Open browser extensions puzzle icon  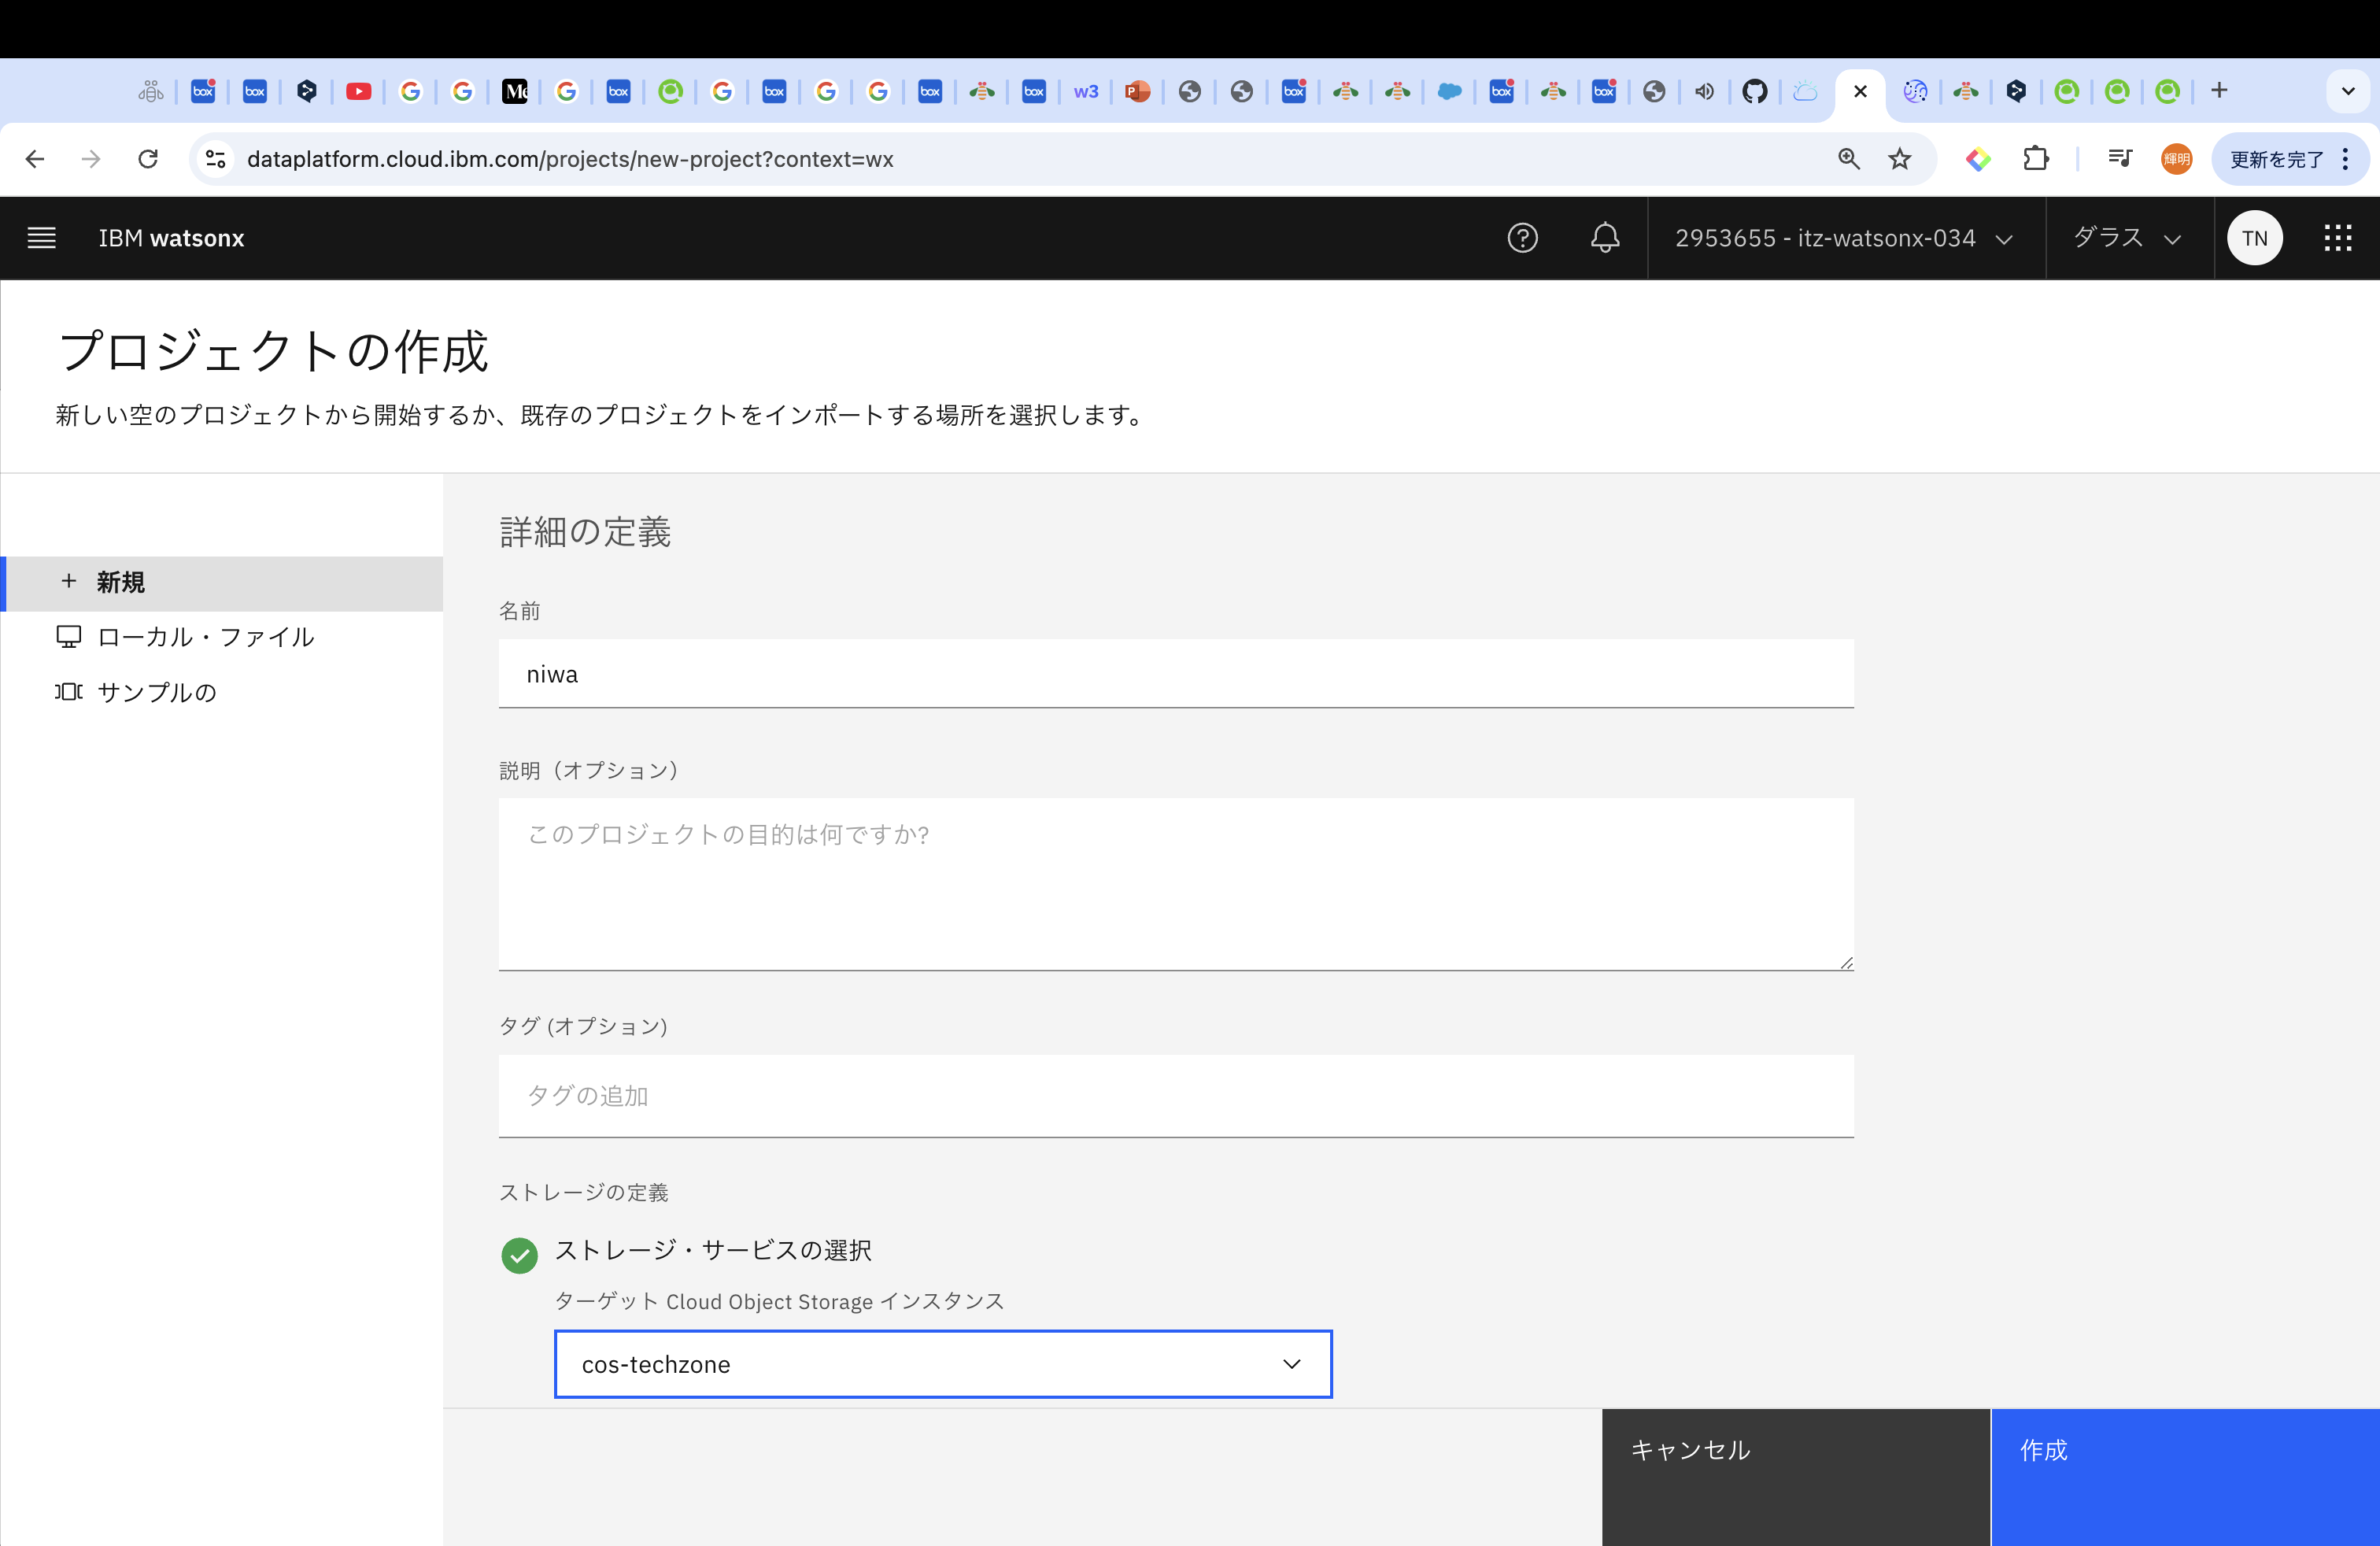pos(2036,159)
